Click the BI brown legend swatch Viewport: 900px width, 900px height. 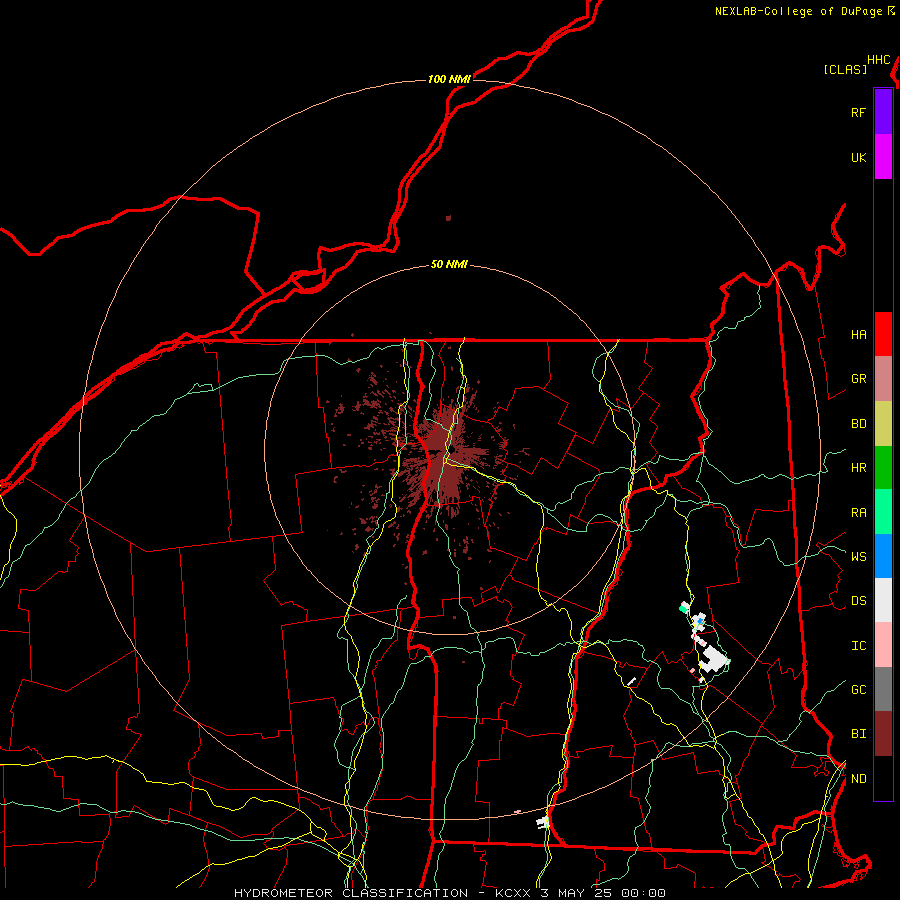[883, 734]
